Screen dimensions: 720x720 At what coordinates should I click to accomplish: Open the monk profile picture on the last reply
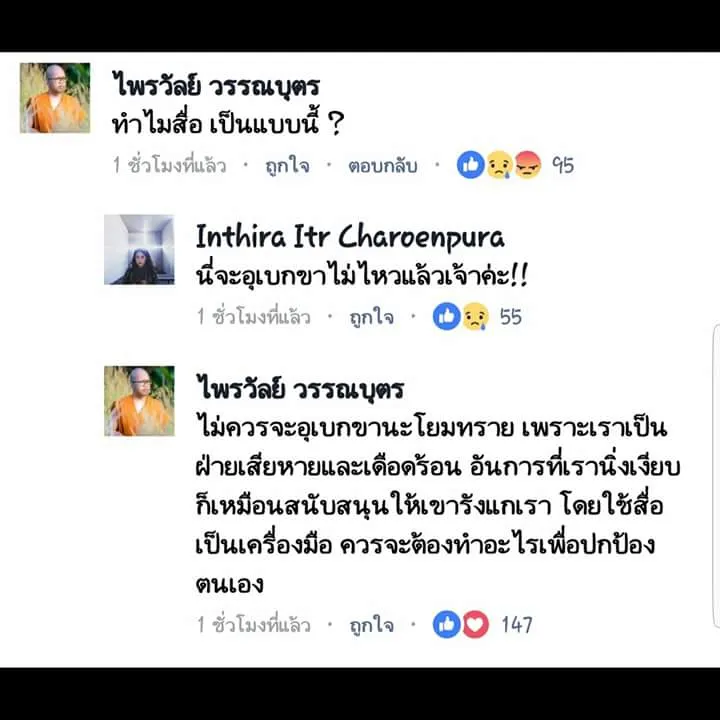[x=139, y=401]
